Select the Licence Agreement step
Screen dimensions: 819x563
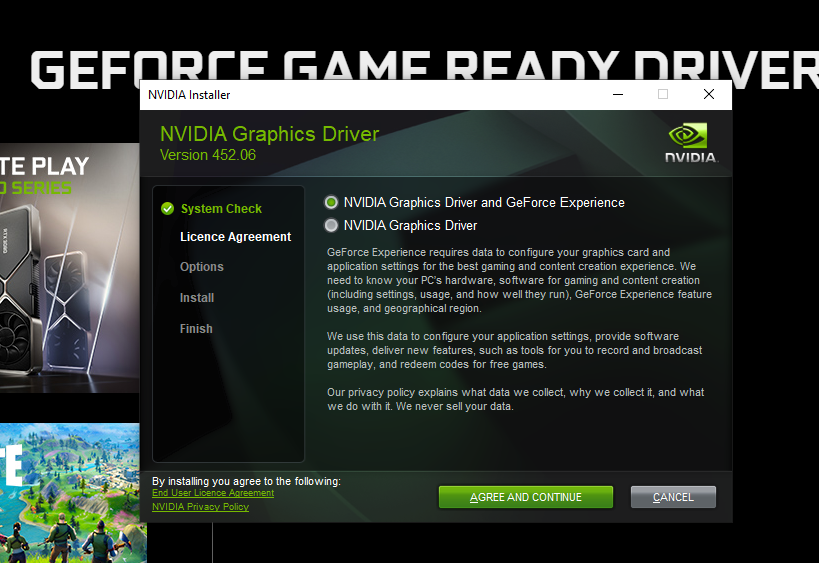tap(235, 237)
